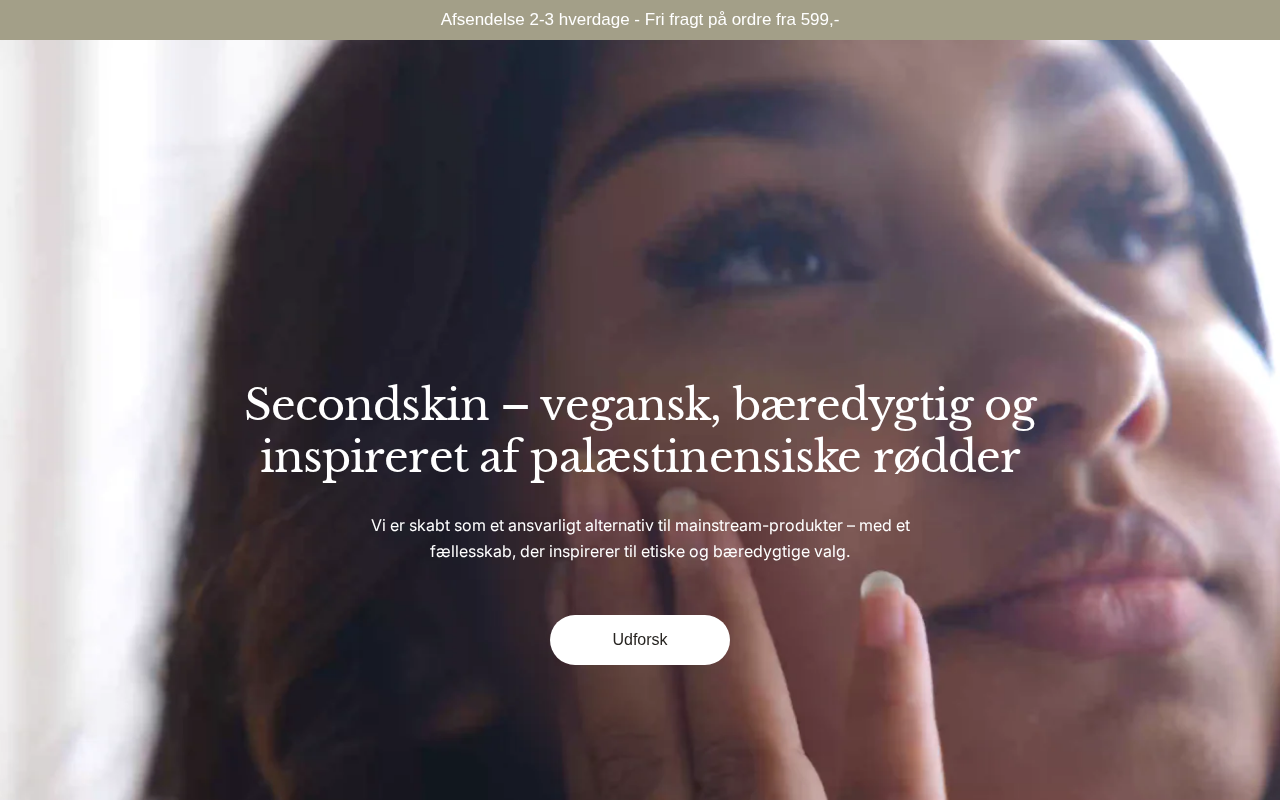Screen dimensions: 1280x800
Task: Click the shipping announcement bar text
Action: [x=640, y=20]
